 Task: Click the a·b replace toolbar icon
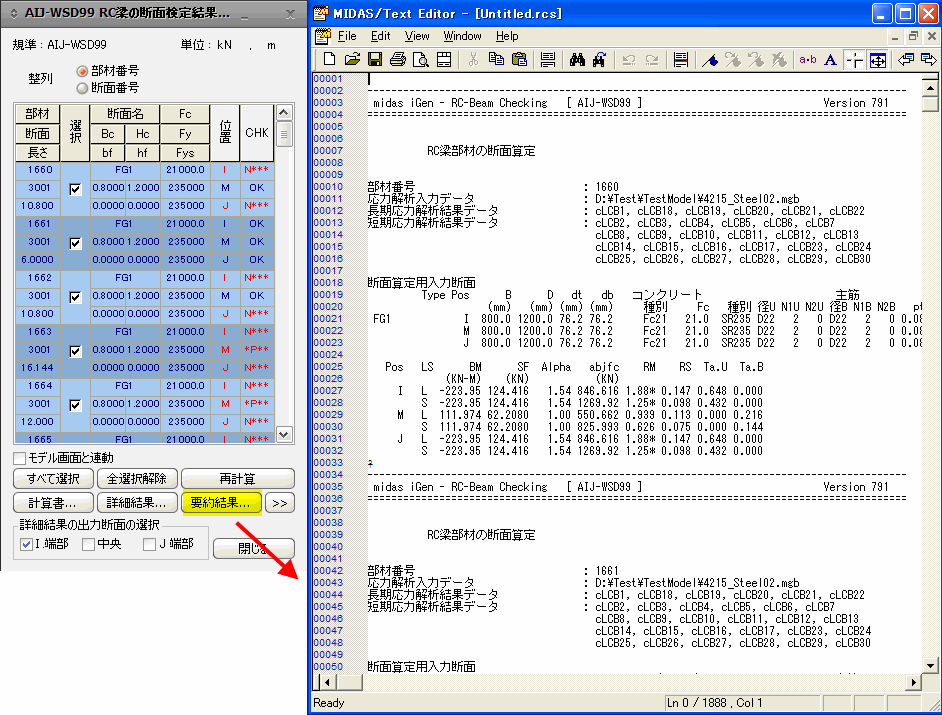point(807,59)
